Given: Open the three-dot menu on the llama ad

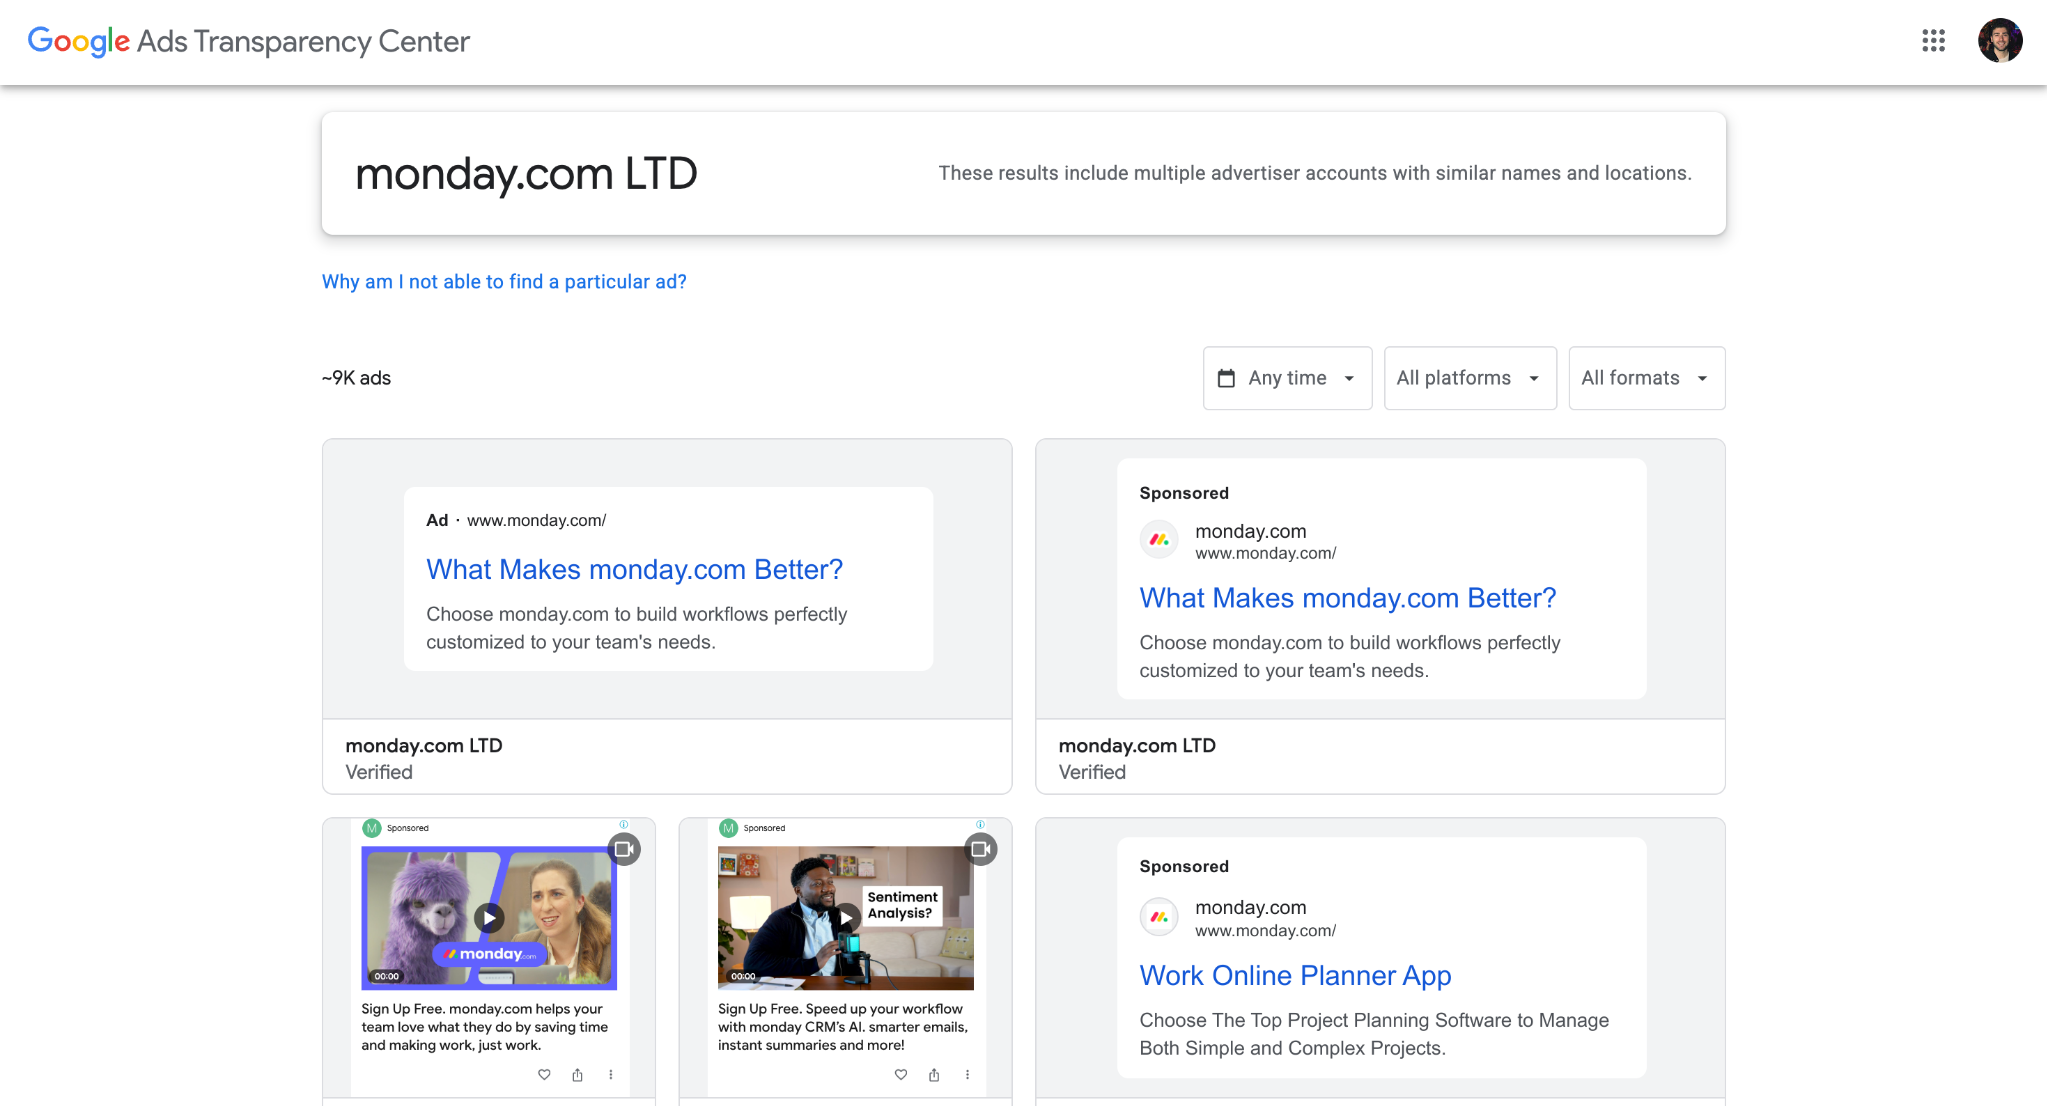Looking at the screenshot, I should 611,1075.
